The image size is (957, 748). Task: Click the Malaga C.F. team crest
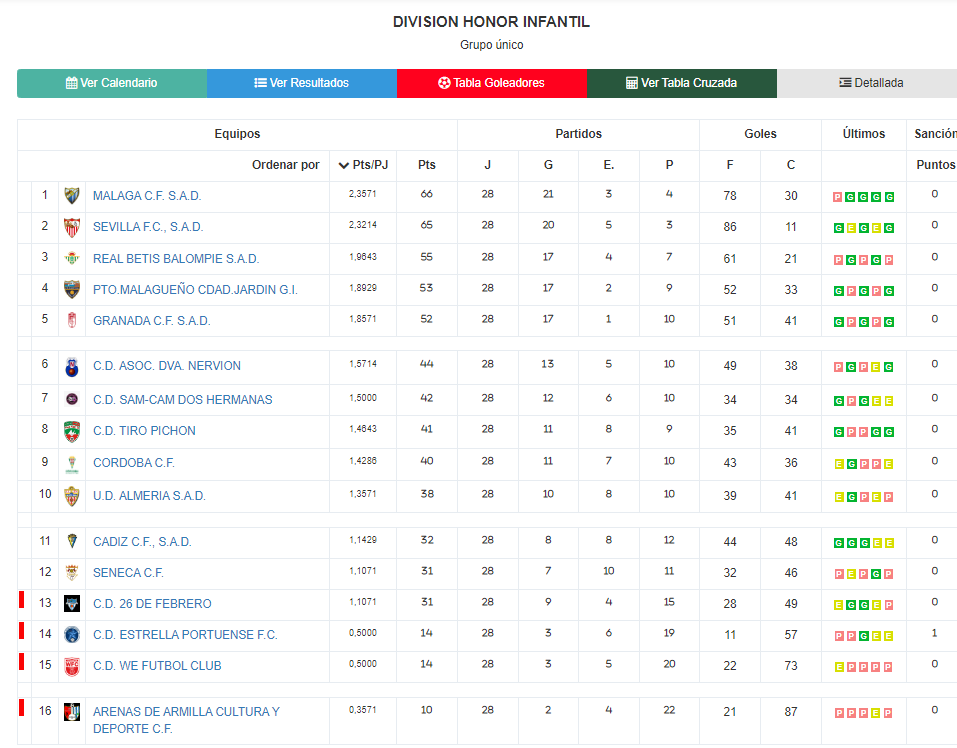click(x=72, y=196)
